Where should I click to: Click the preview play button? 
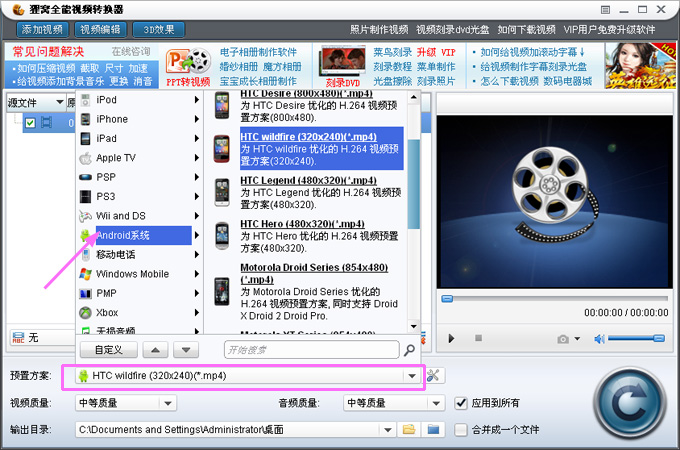[x=451, y=338]
